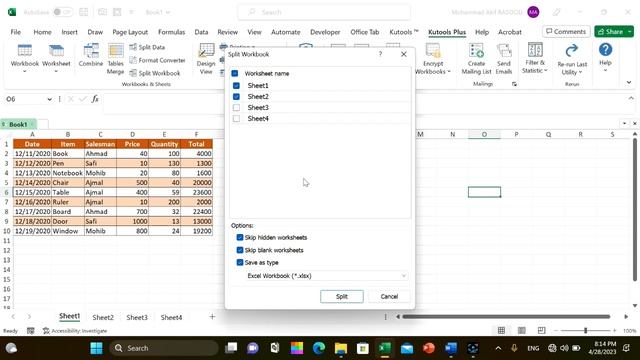Open PowerPoint from the taskbar
Viewport: 640px width, 360px height.
coord(429,348)
